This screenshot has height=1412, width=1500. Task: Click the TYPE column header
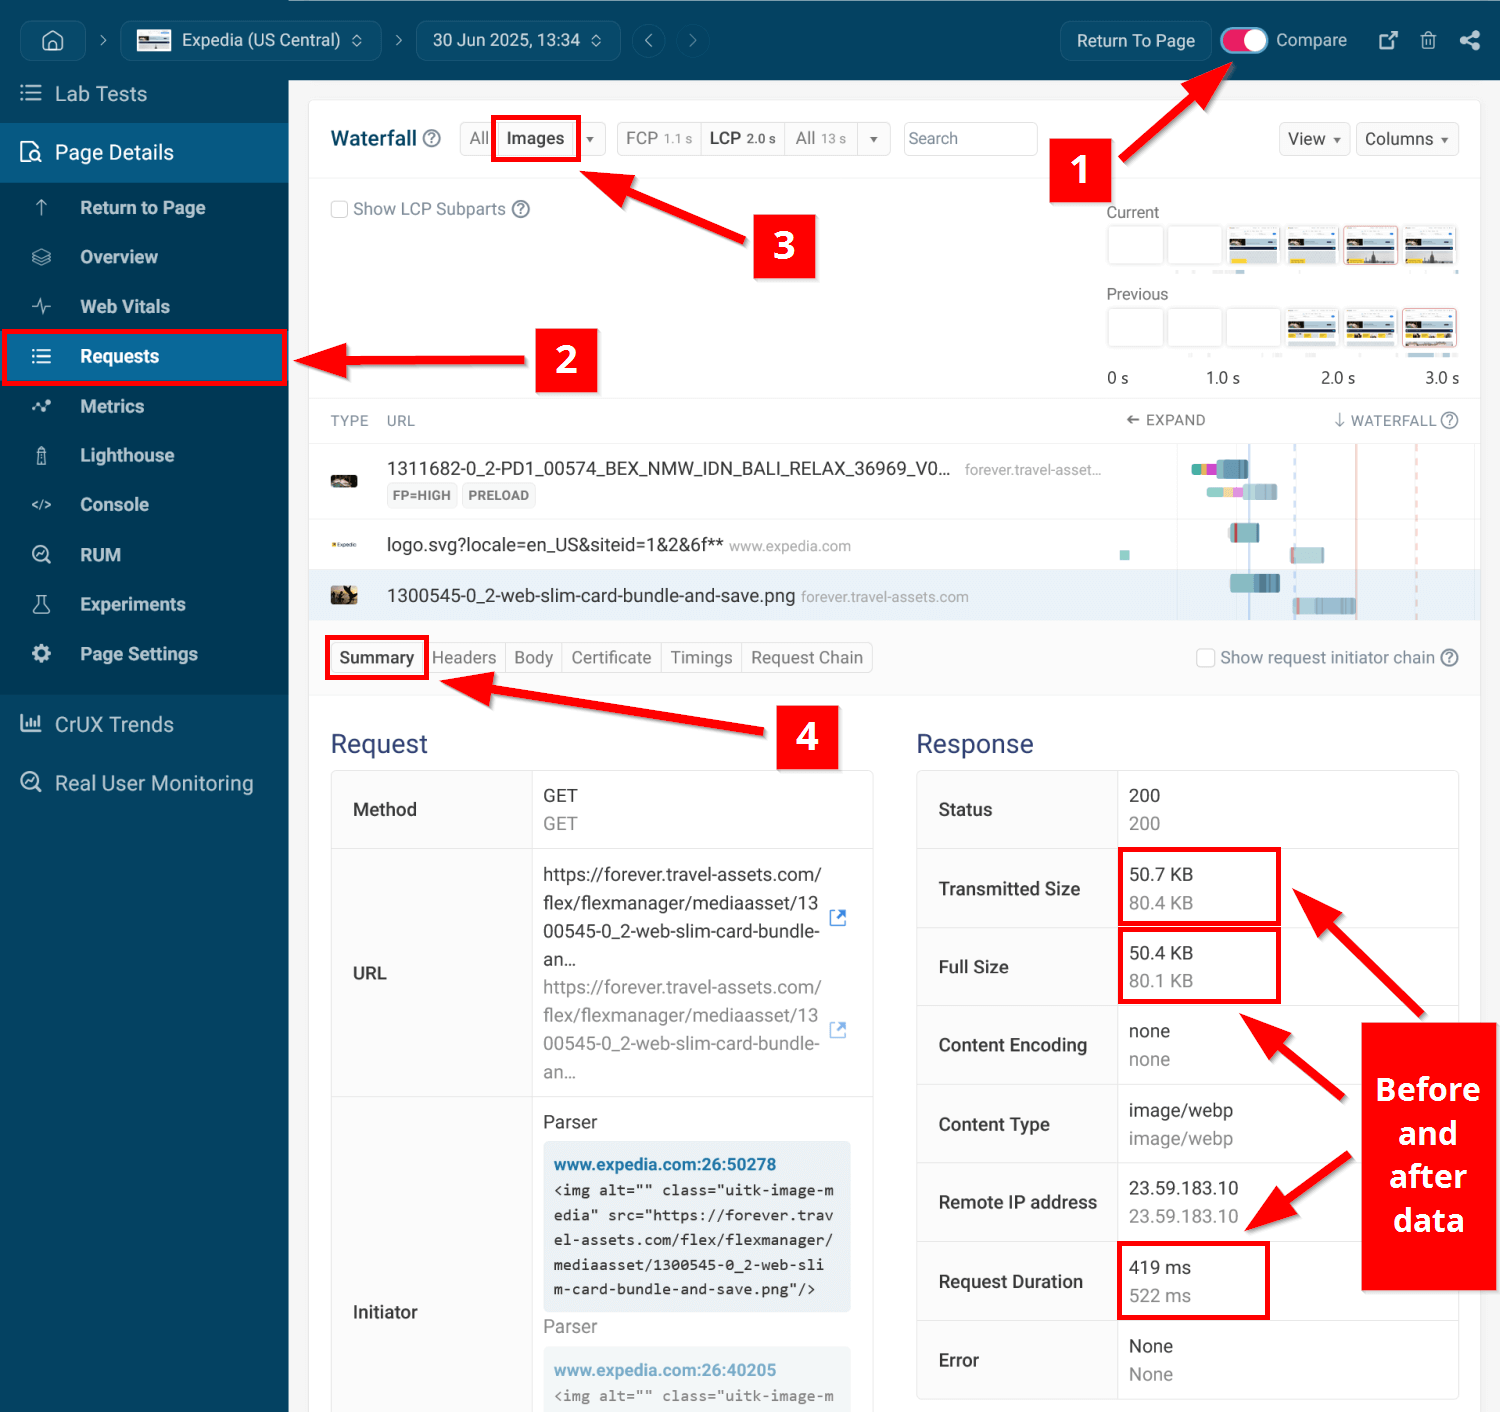[349, 421]
